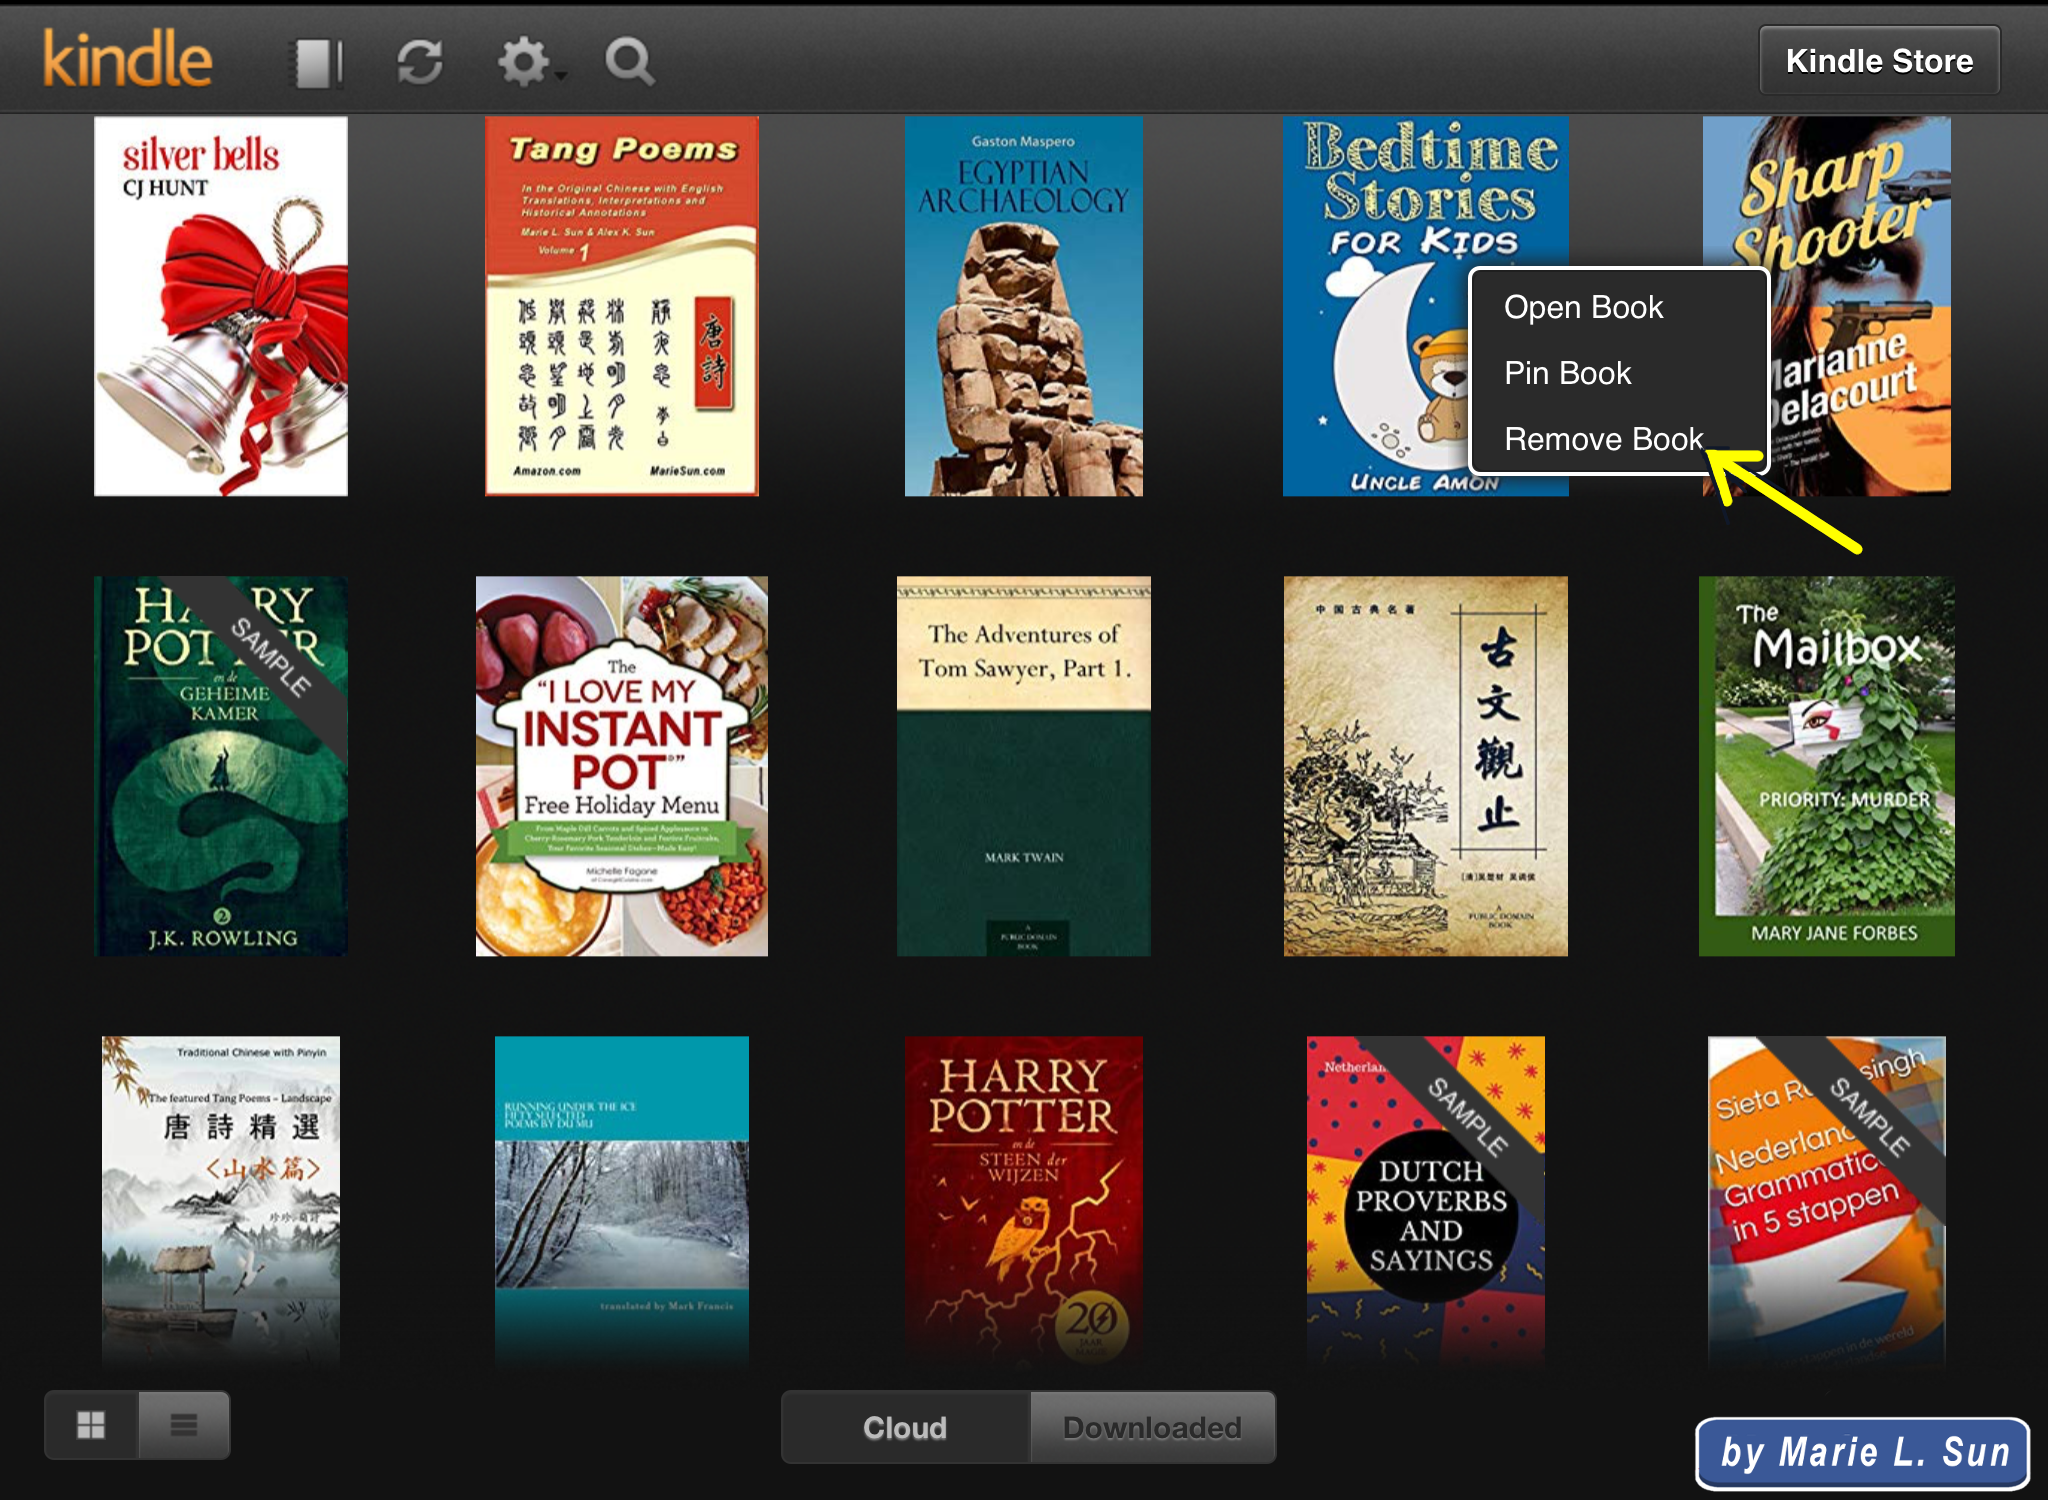Open Traditional Chinese with Pinyin Tang Poems
The image size is (2048, 1500).
[x=221, y=1202]
